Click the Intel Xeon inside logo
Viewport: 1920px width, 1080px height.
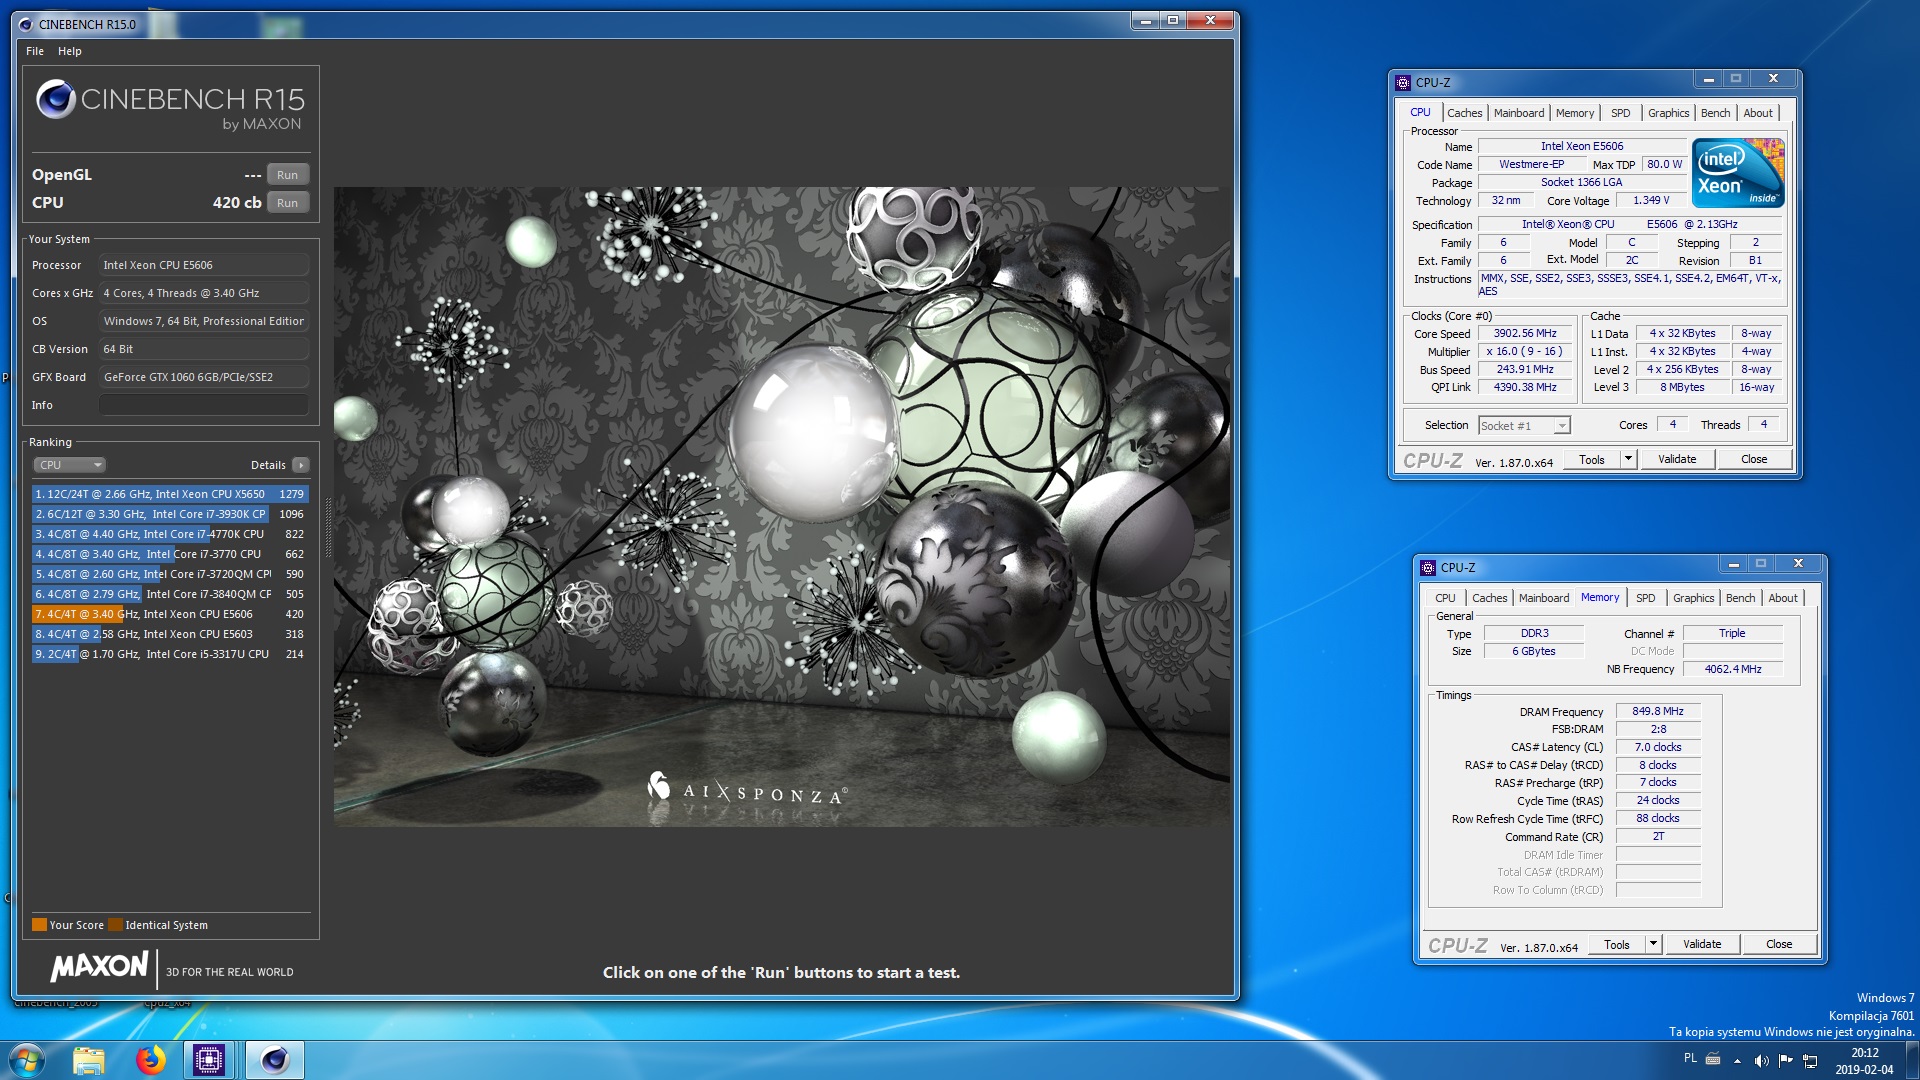1740,173
